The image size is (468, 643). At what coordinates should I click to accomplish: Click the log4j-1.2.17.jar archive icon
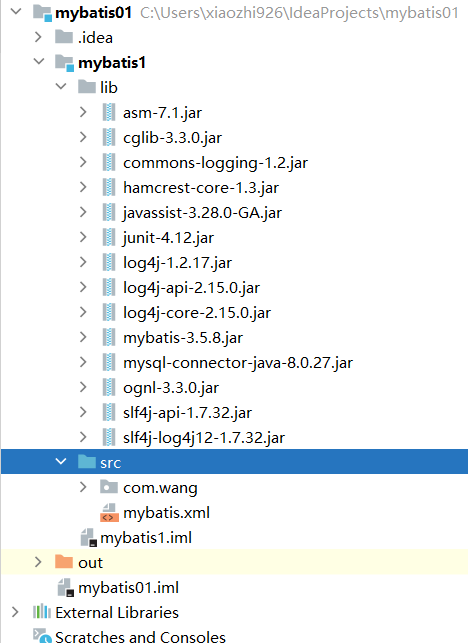pos(109,262)
